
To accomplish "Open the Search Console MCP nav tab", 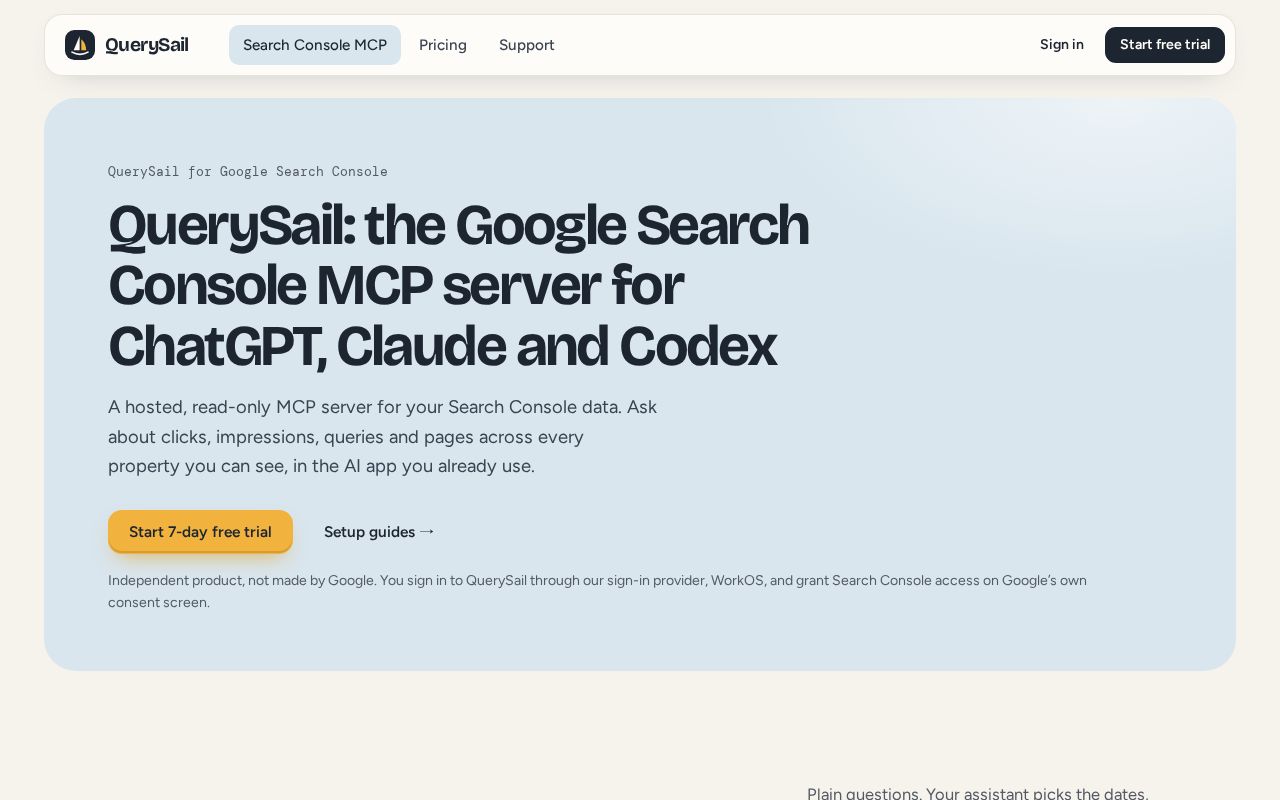I will 315,45.
